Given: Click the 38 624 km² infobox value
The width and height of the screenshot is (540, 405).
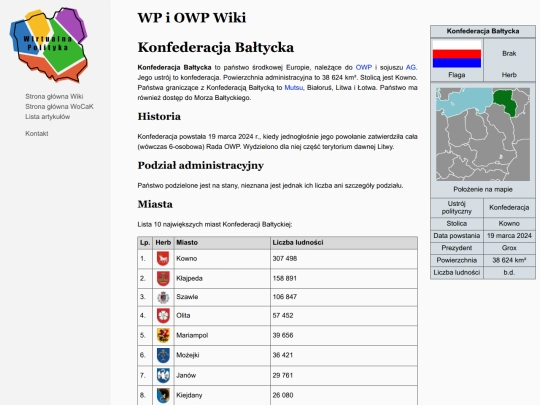Looking at the screenshot, I should 509,260.
